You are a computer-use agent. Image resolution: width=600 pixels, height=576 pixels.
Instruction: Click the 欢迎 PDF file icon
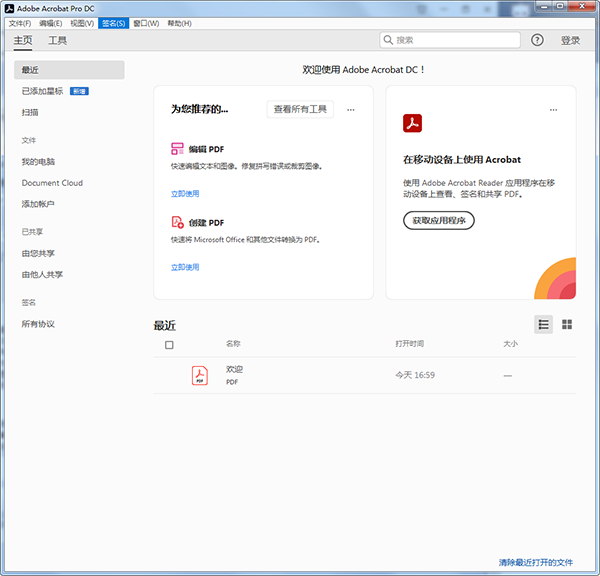coord(200,375)
